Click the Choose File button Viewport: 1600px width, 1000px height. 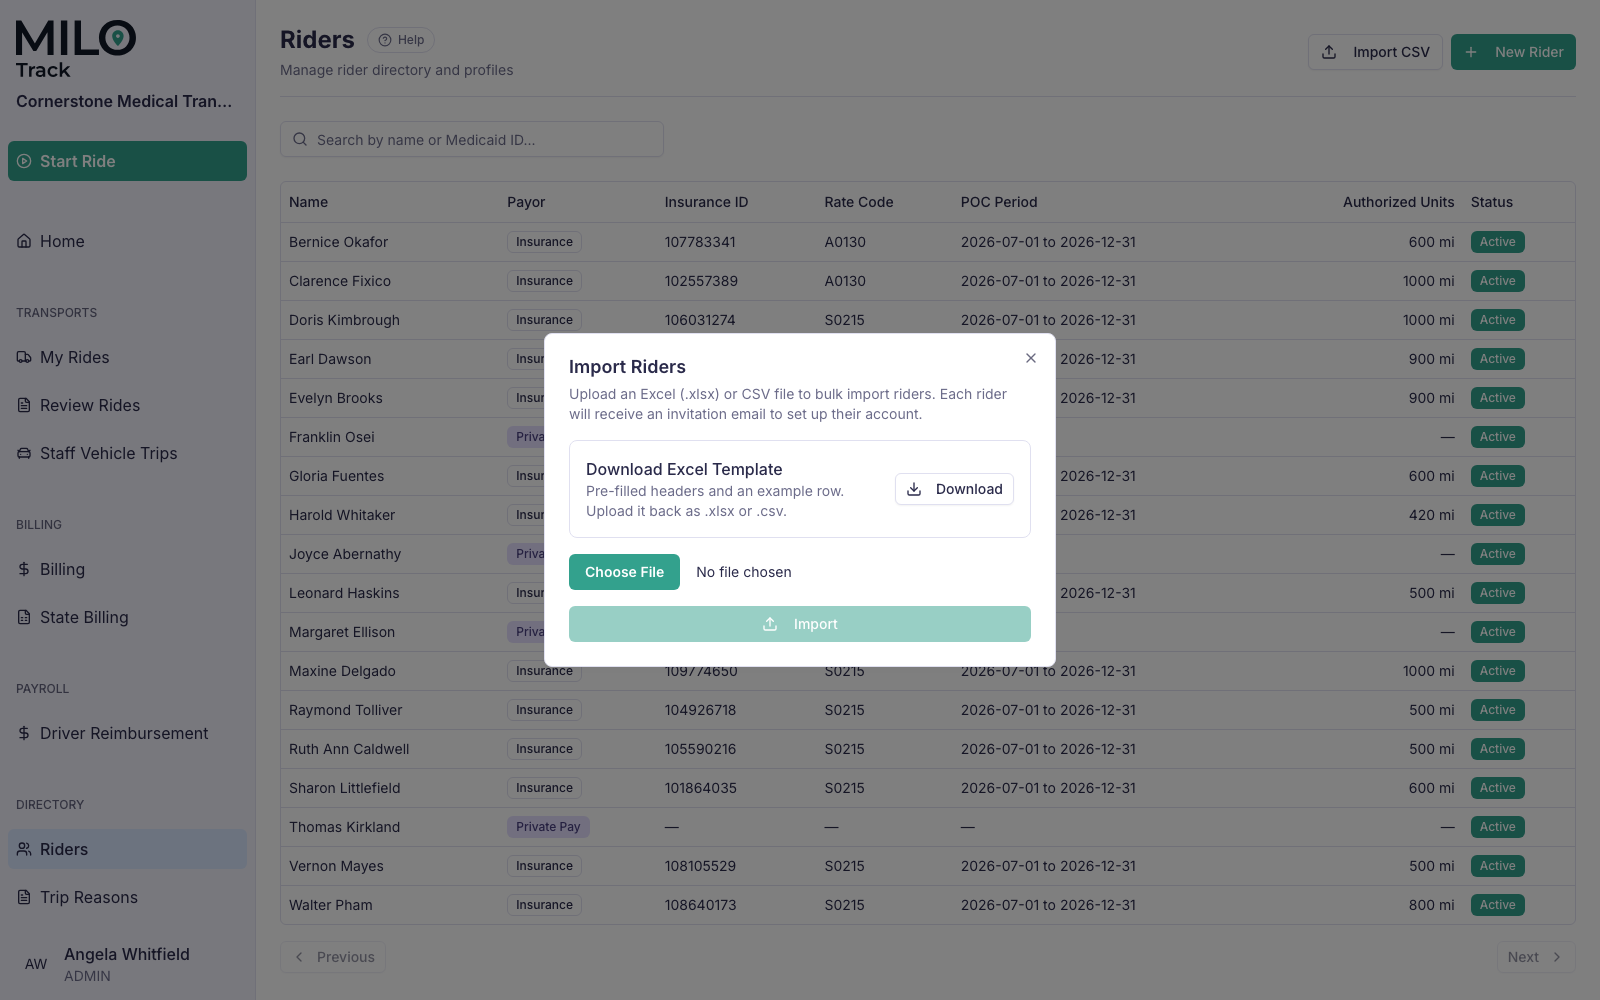click(x=624, y=572)
